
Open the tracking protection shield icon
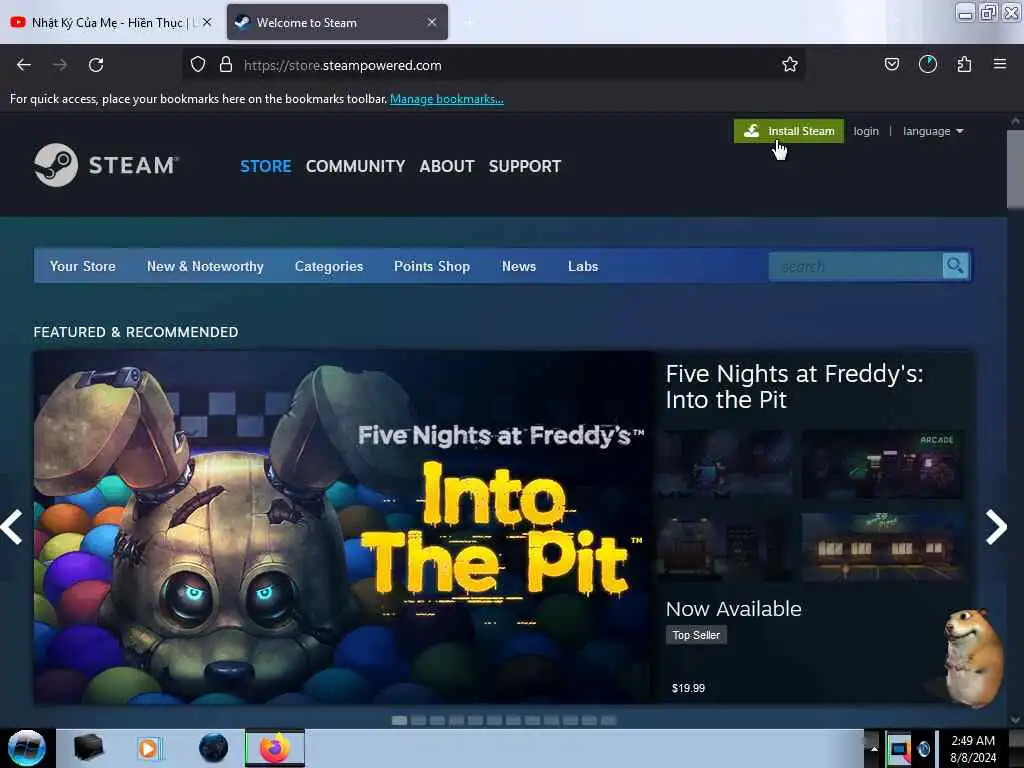click(x=198, y=65)
